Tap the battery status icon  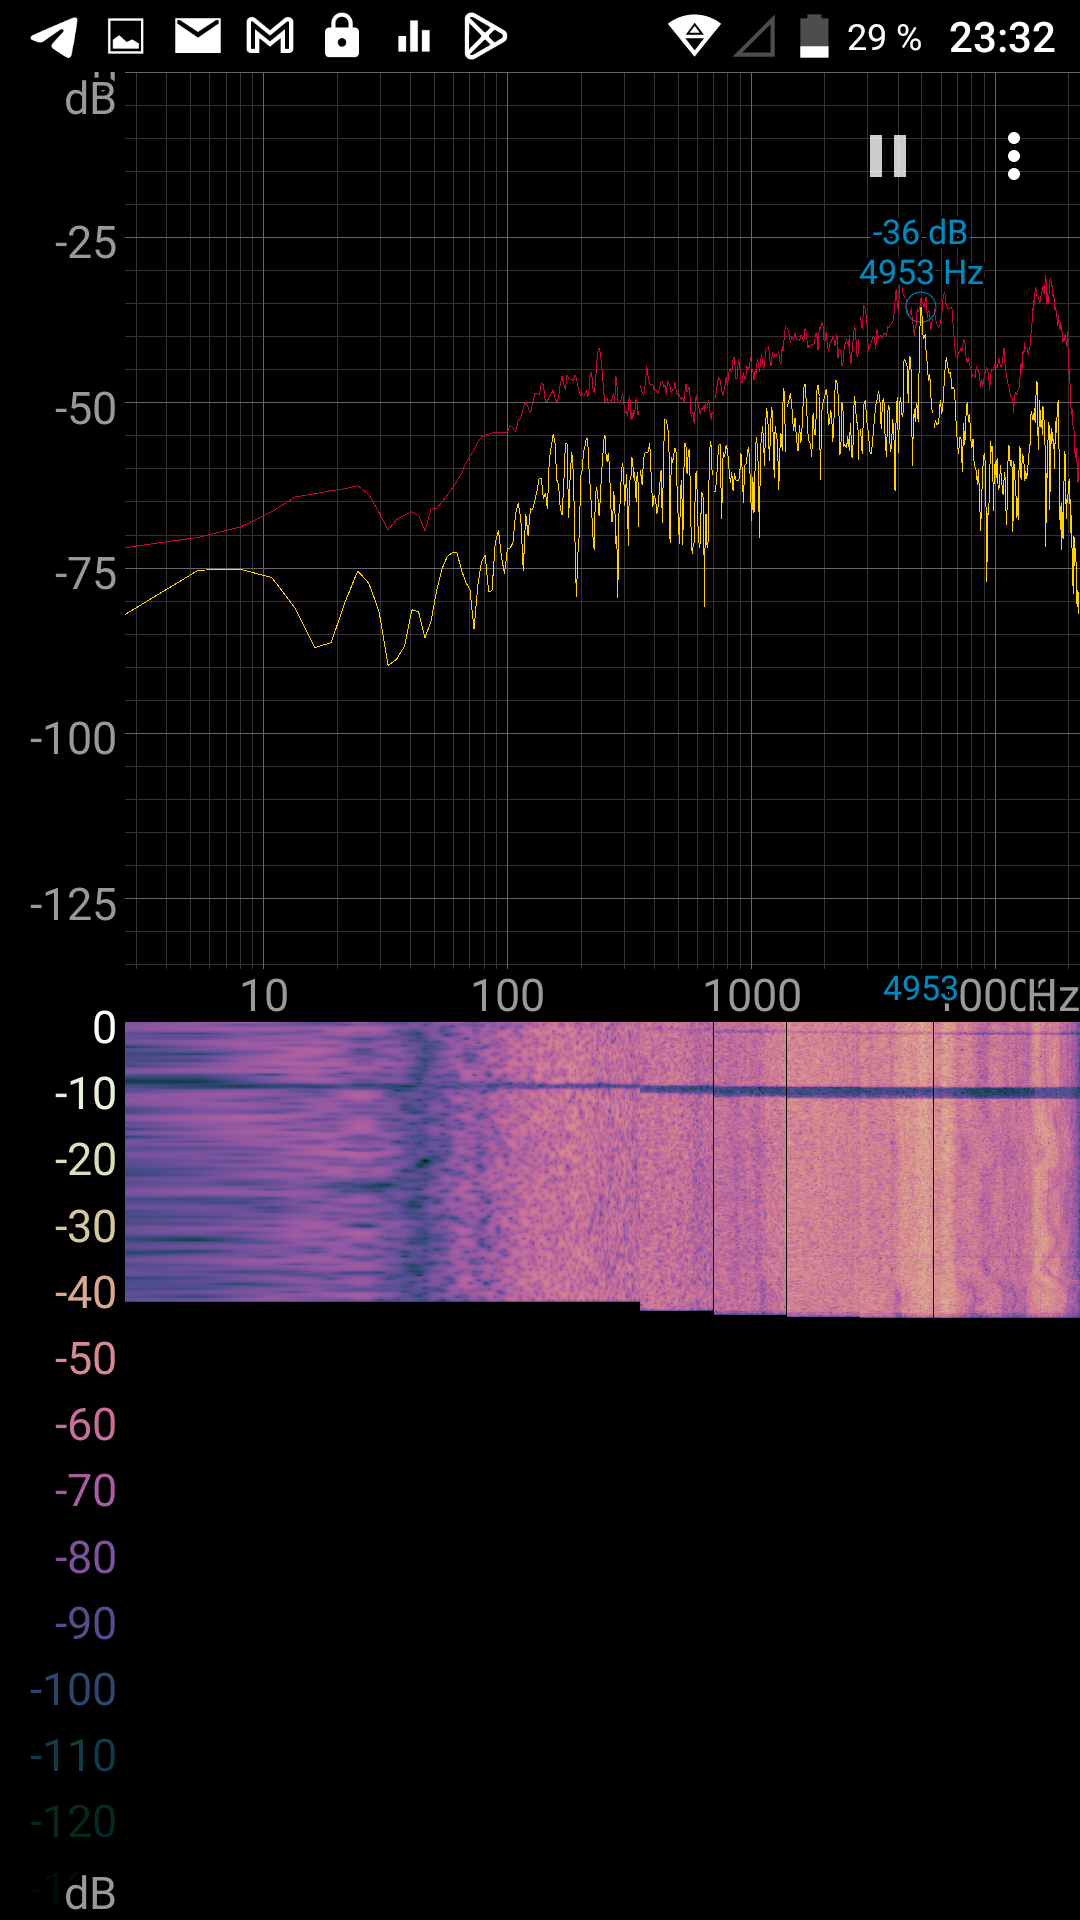814,36
